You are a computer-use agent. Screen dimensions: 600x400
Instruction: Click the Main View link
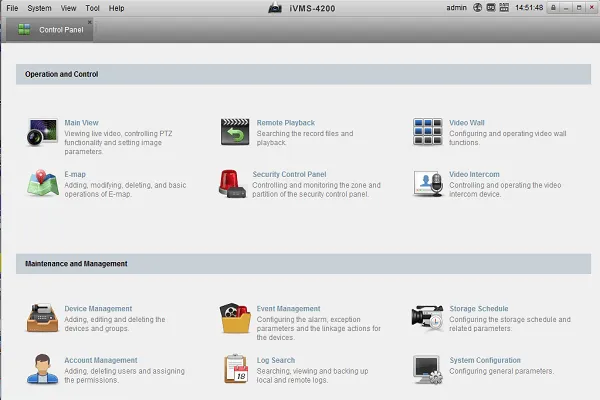click(x=82, y=123)
